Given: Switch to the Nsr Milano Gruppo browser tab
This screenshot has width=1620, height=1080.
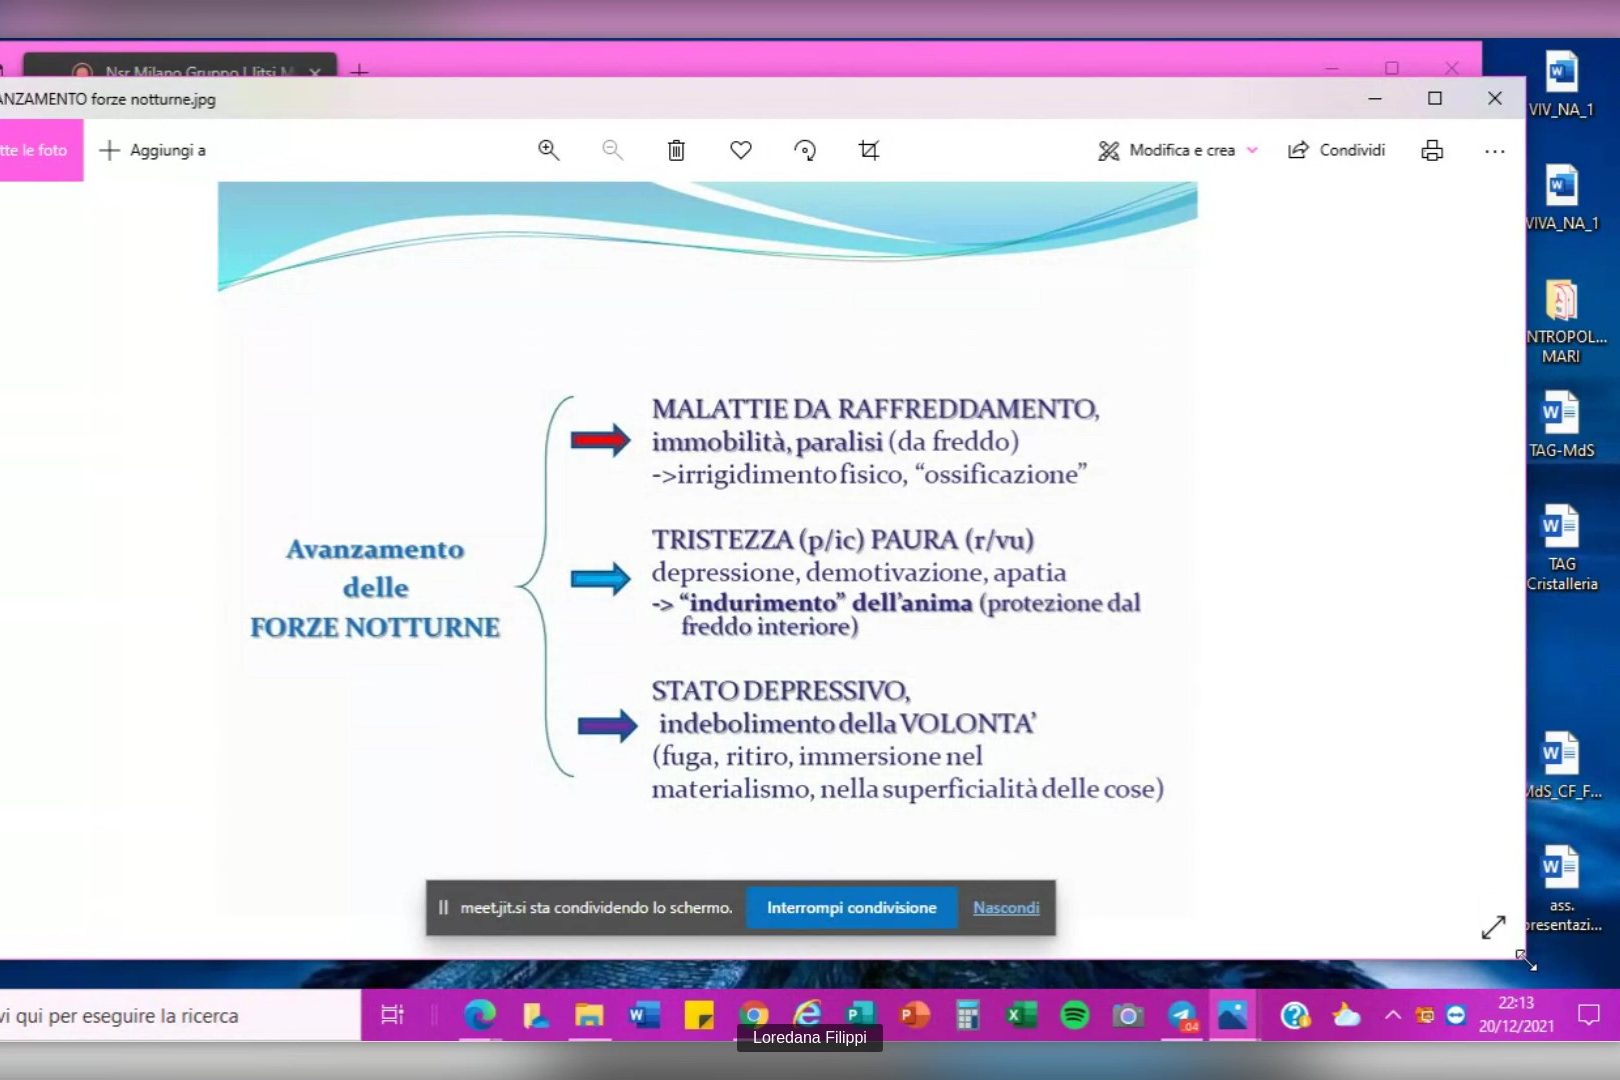Looking at the screenshot, I should point(180,67).
